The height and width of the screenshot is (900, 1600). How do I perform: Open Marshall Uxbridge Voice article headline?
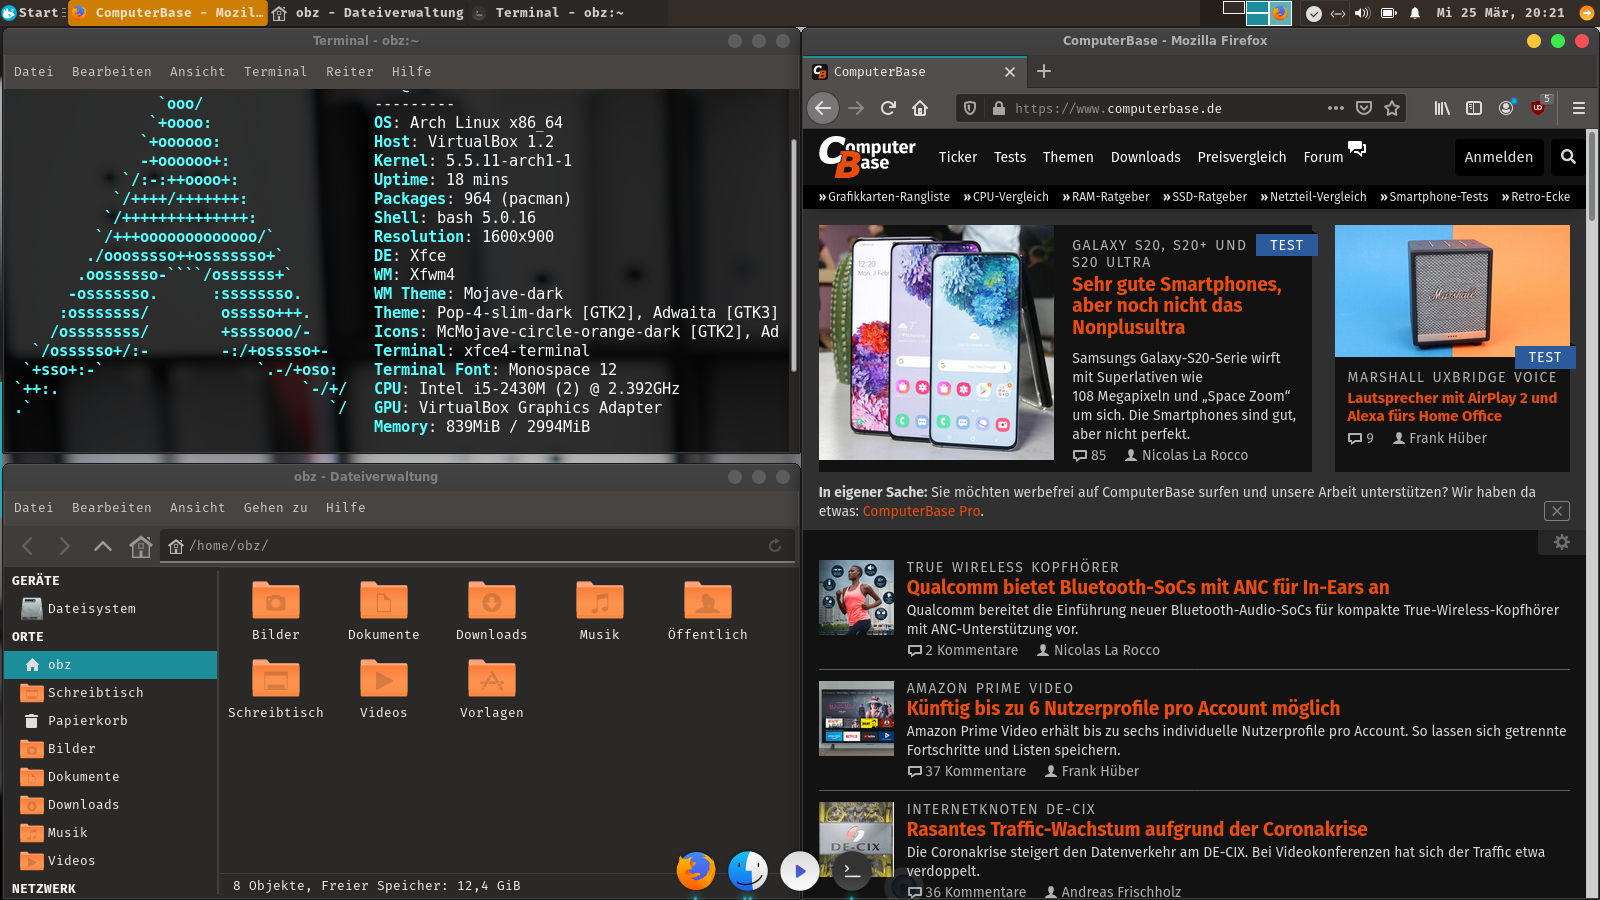[x=1452, y=407]
